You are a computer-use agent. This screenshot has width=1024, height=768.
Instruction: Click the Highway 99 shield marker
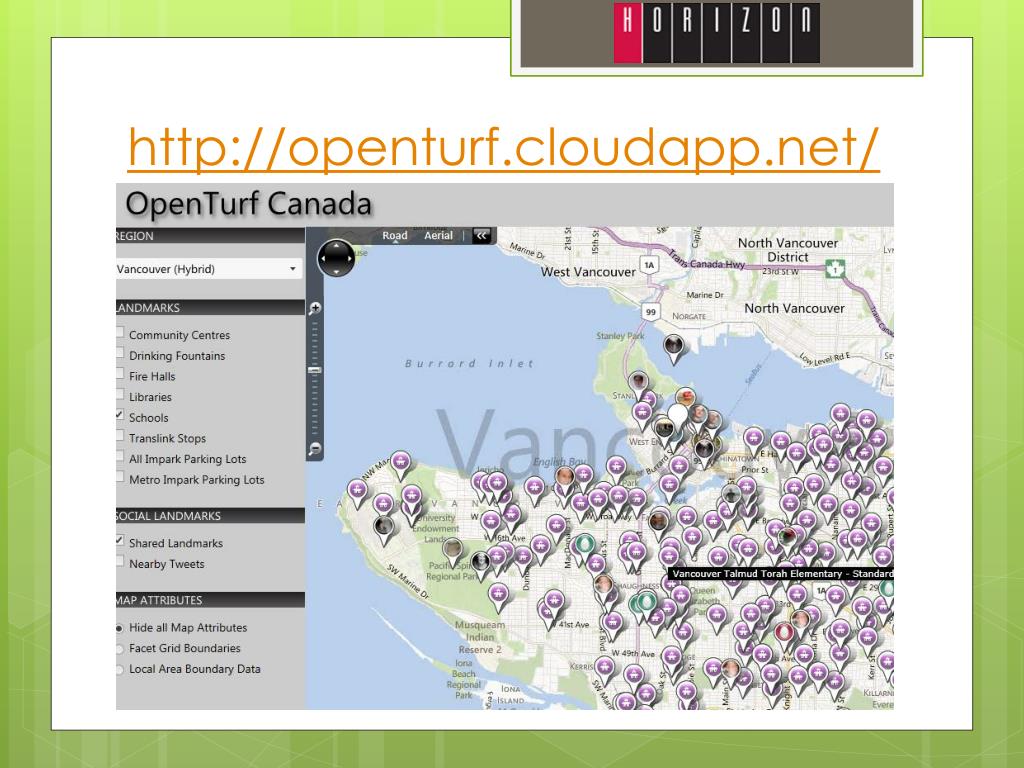tap(650, 312)
